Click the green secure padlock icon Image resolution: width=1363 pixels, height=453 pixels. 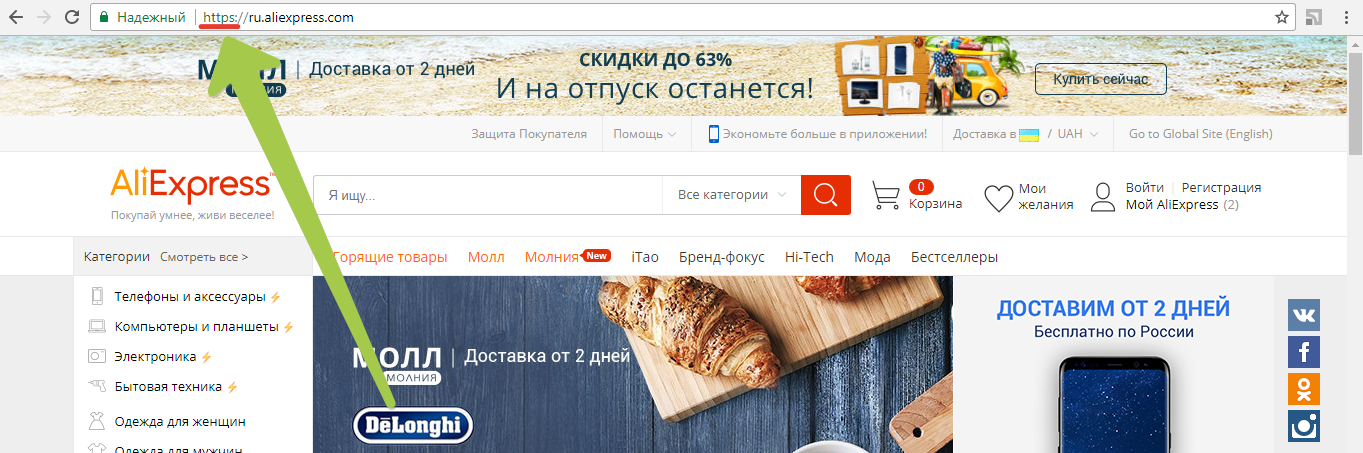pyautogui.click(x=103, y=17)
